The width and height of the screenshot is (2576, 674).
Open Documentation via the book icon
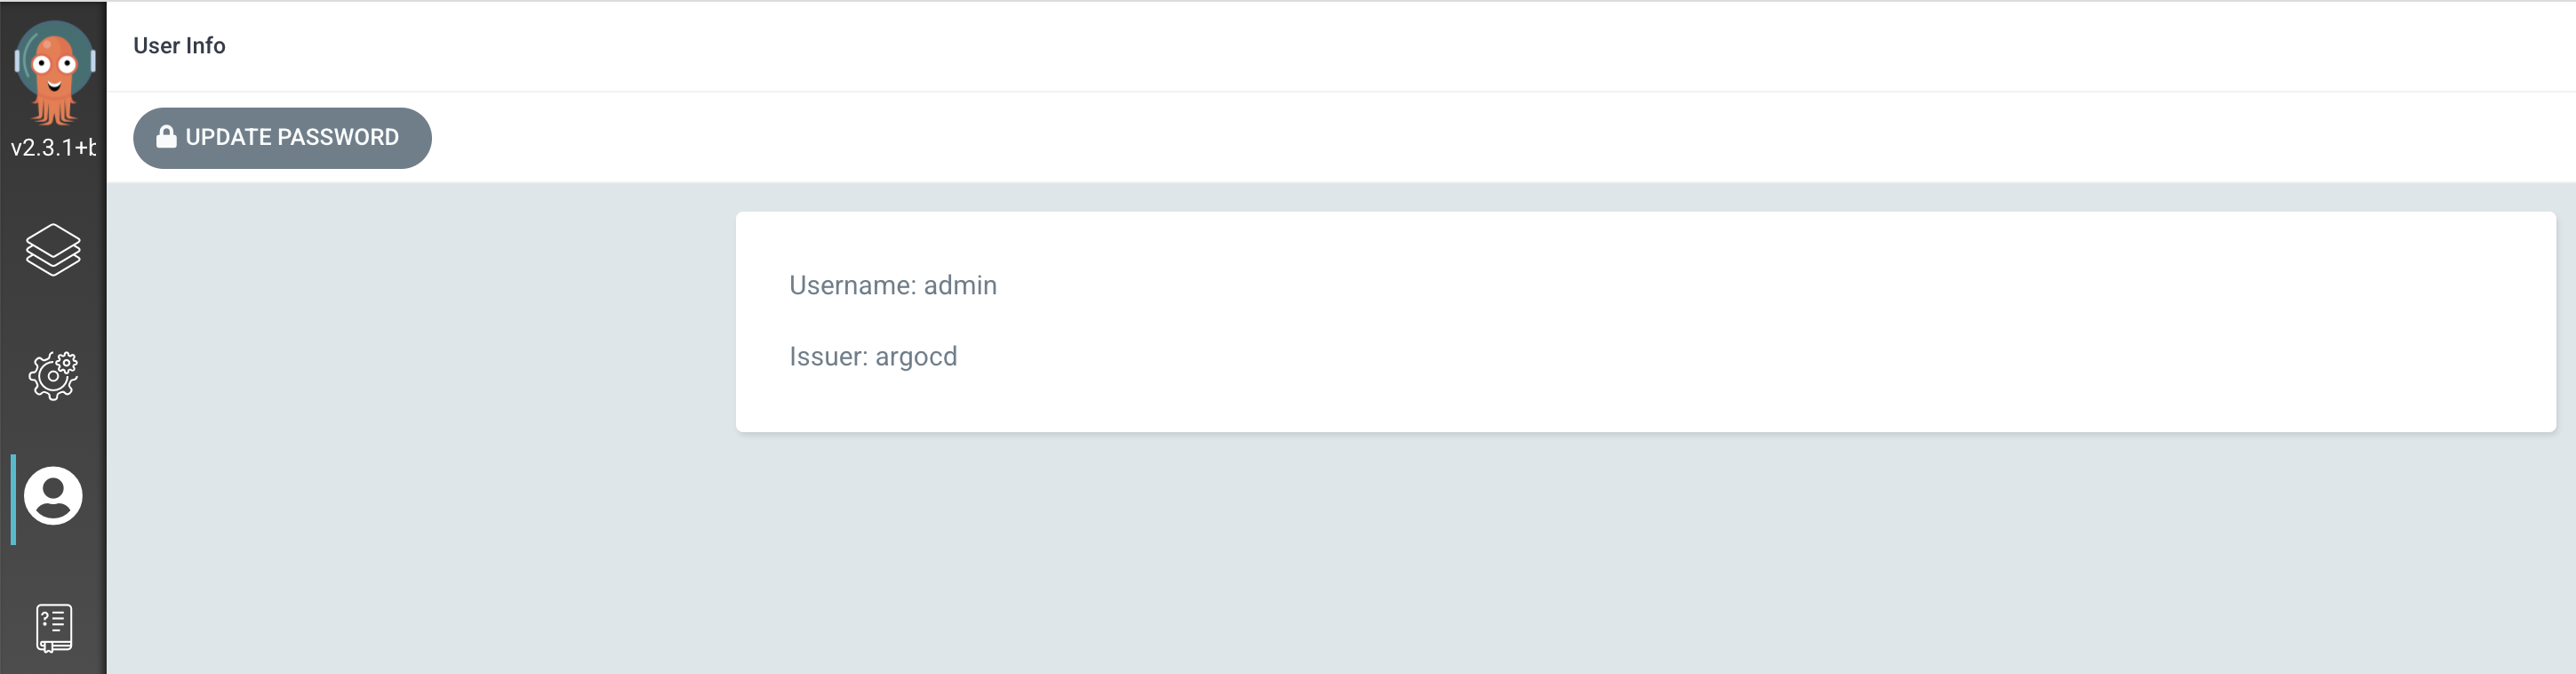[54, 627]
